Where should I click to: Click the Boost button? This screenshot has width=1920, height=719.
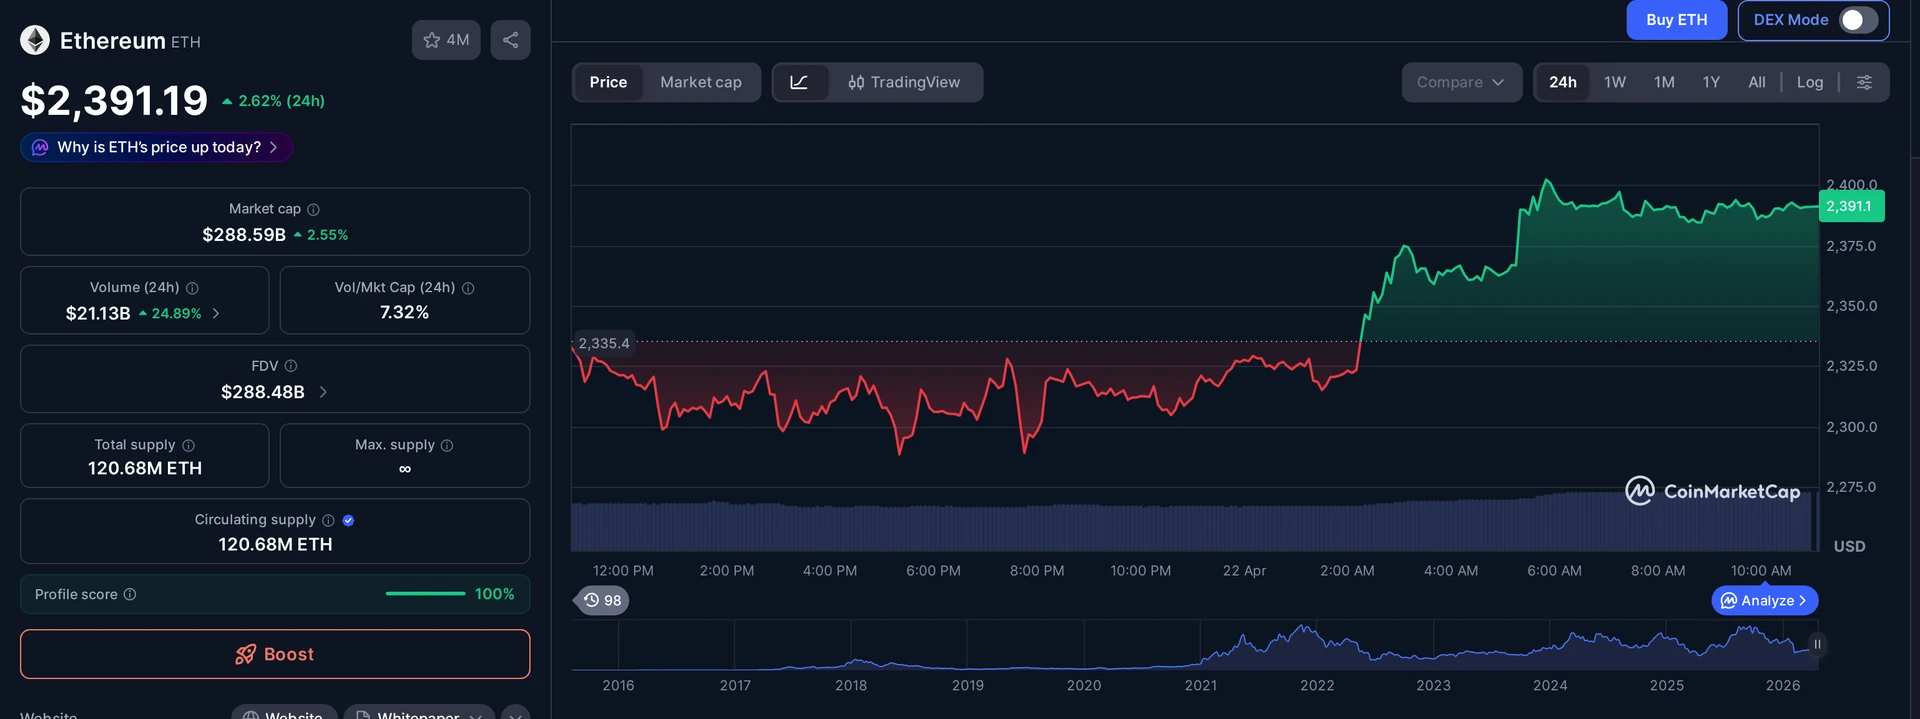pyautogui.click(x=275, y=654)
